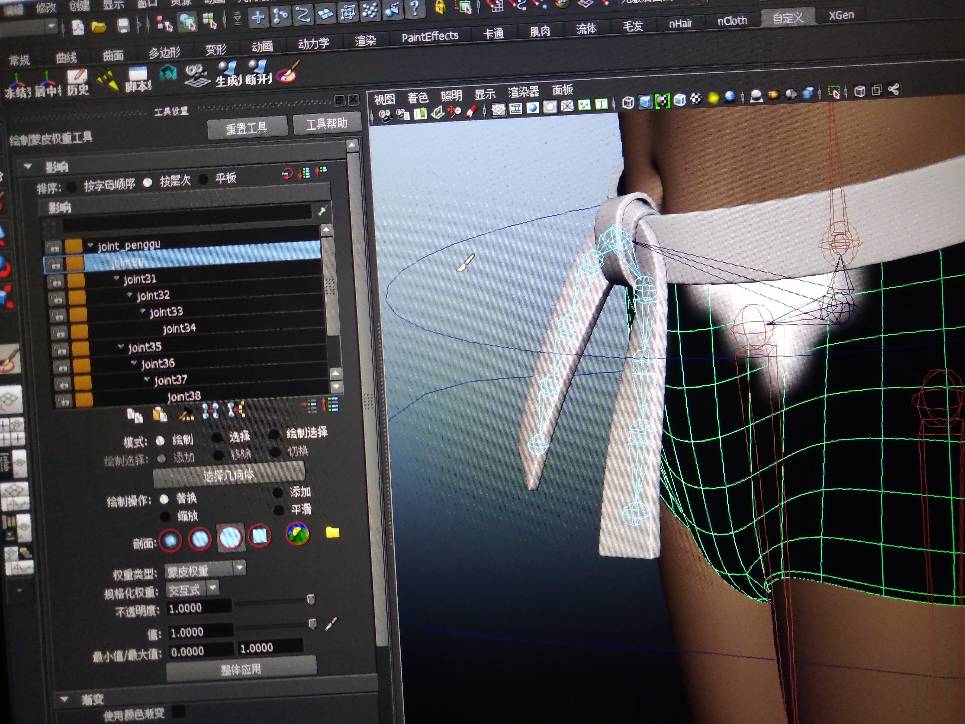Collapse the 渐变 section triangle

pyautogui.click(x=63, y=699)
